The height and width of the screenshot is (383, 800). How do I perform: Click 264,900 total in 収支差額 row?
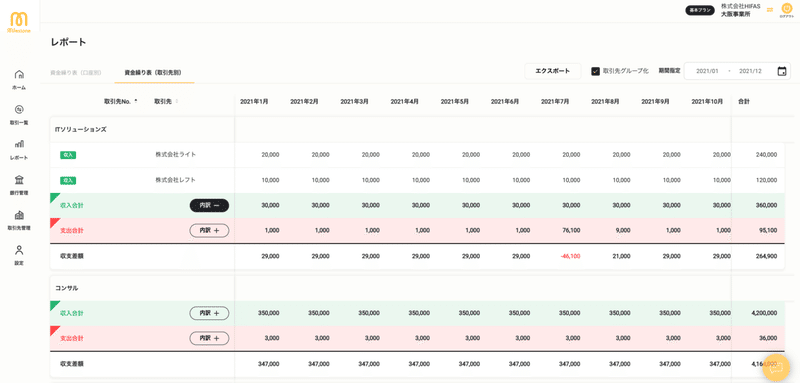(767, 256)
